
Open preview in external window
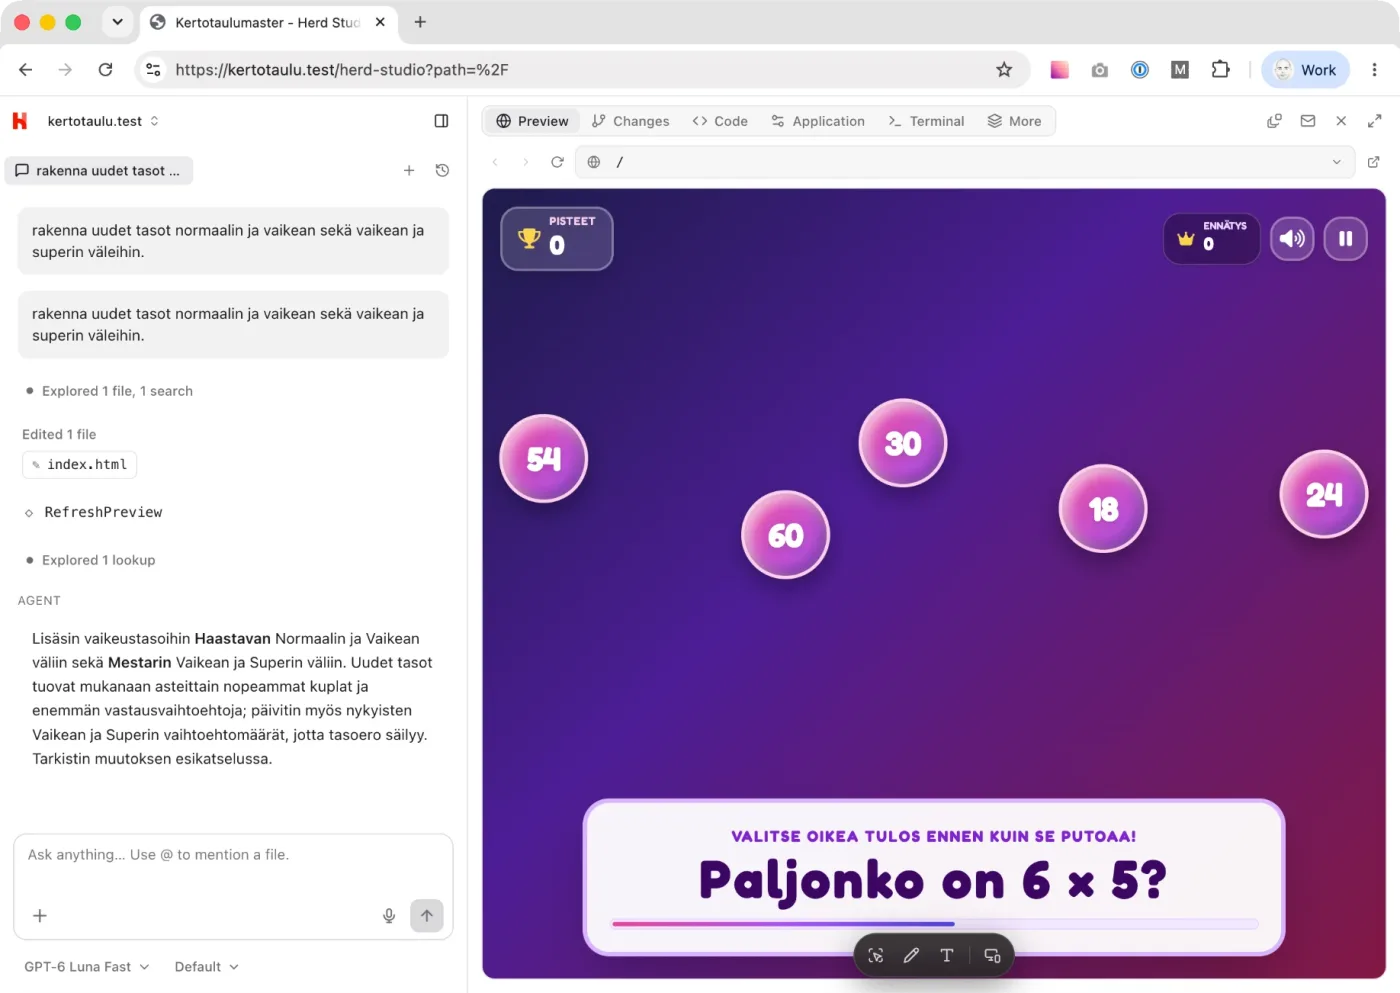coord(1373,162)
